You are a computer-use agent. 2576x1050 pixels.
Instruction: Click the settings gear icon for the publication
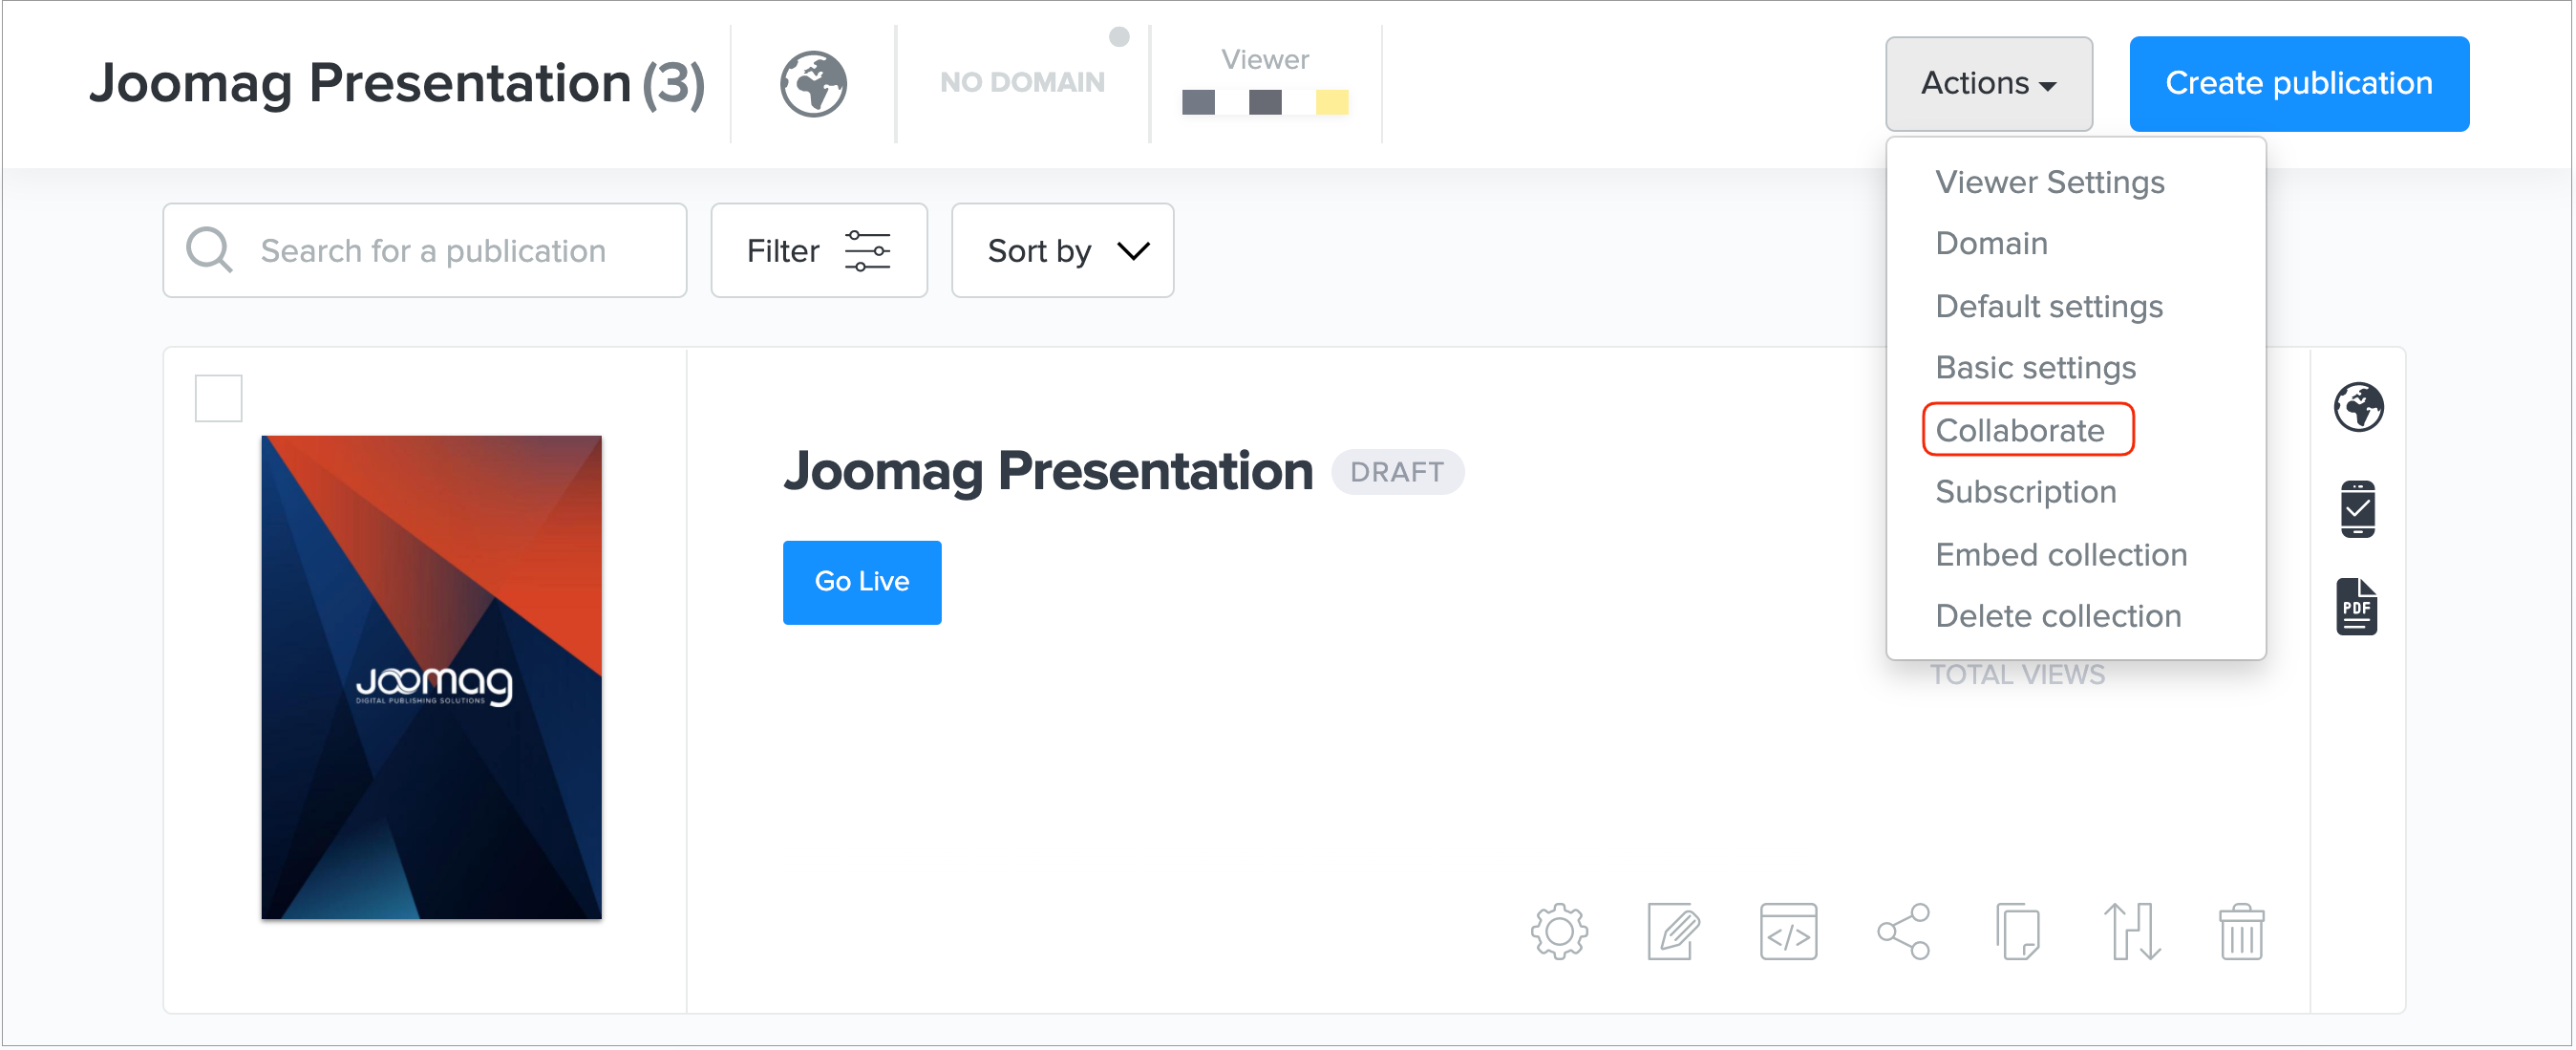coord(1559,932)
